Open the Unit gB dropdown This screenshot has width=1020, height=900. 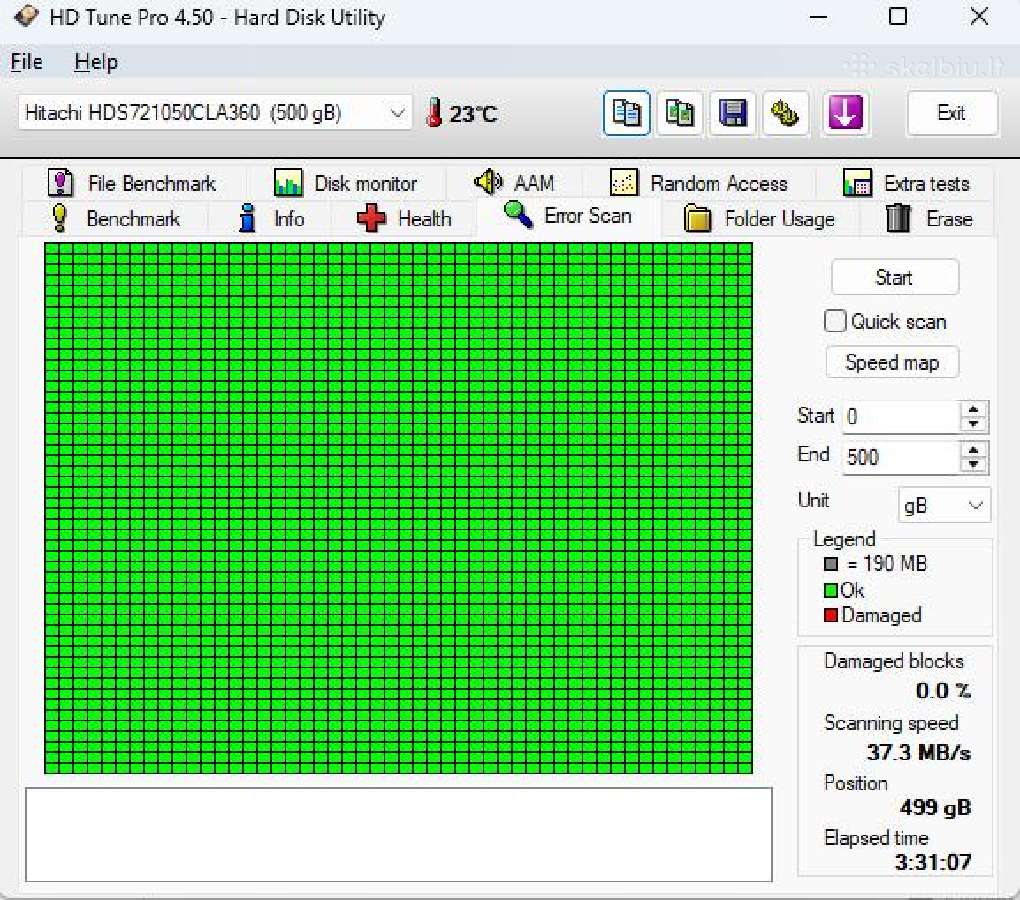point(945,505)
